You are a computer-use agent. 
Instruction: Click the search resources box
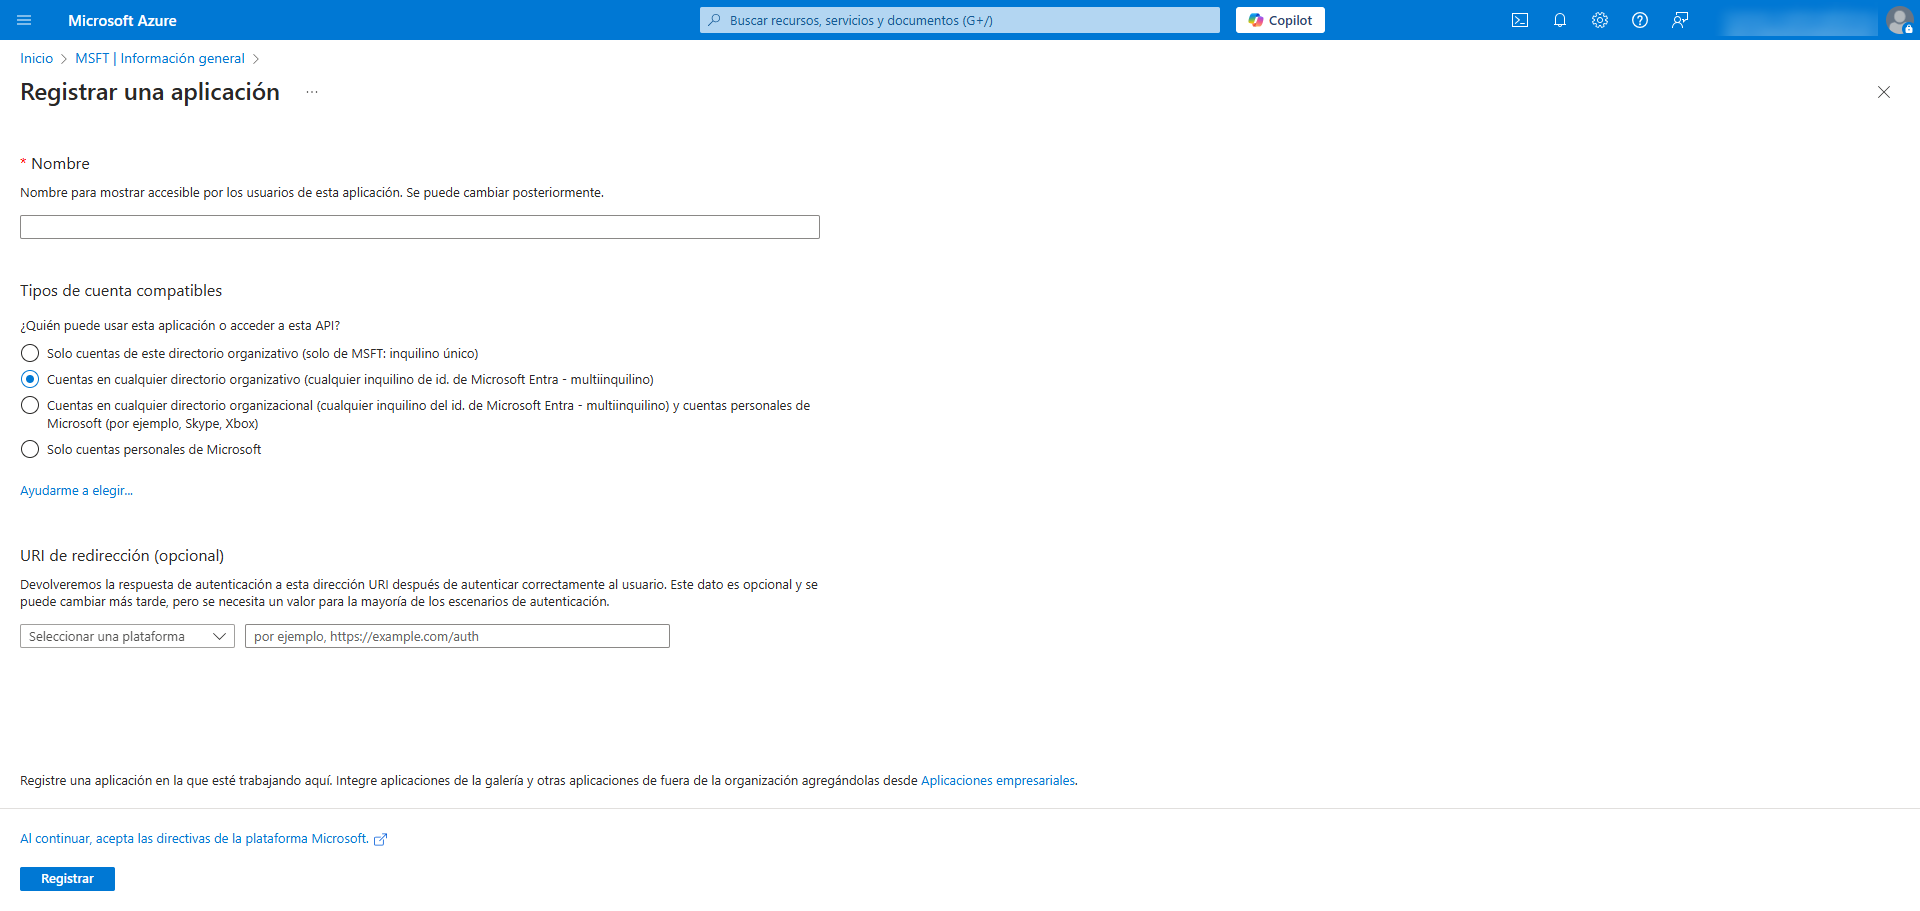coord(960,20)
